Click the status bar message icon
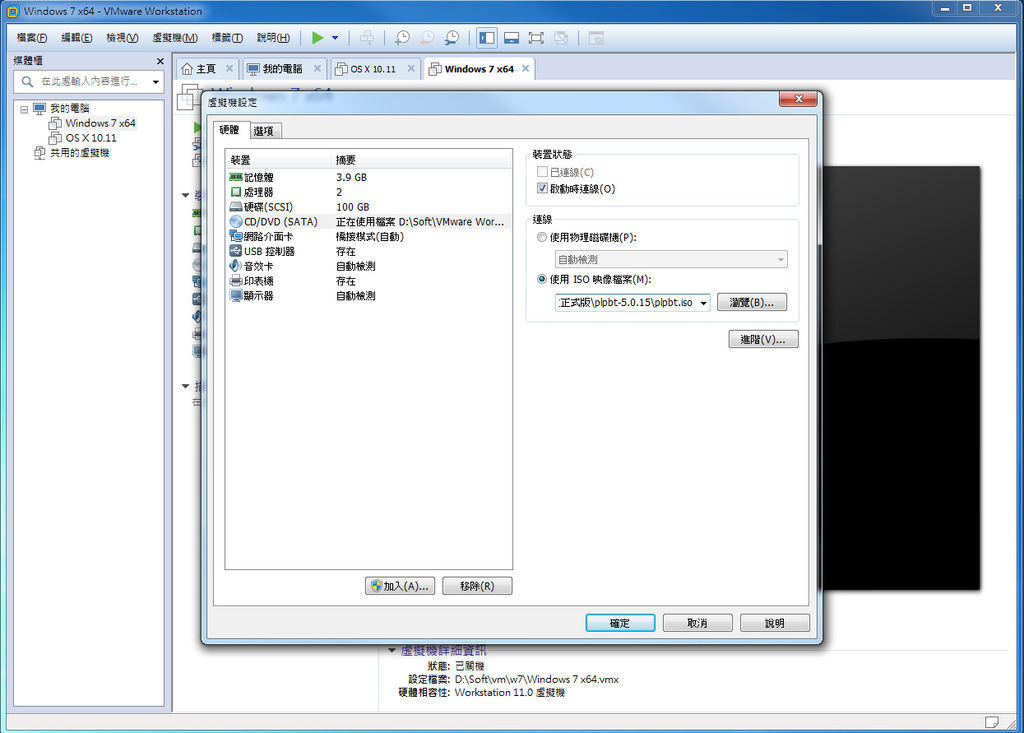Screen dimensions: 1024x733 click(x=992, y=721)
